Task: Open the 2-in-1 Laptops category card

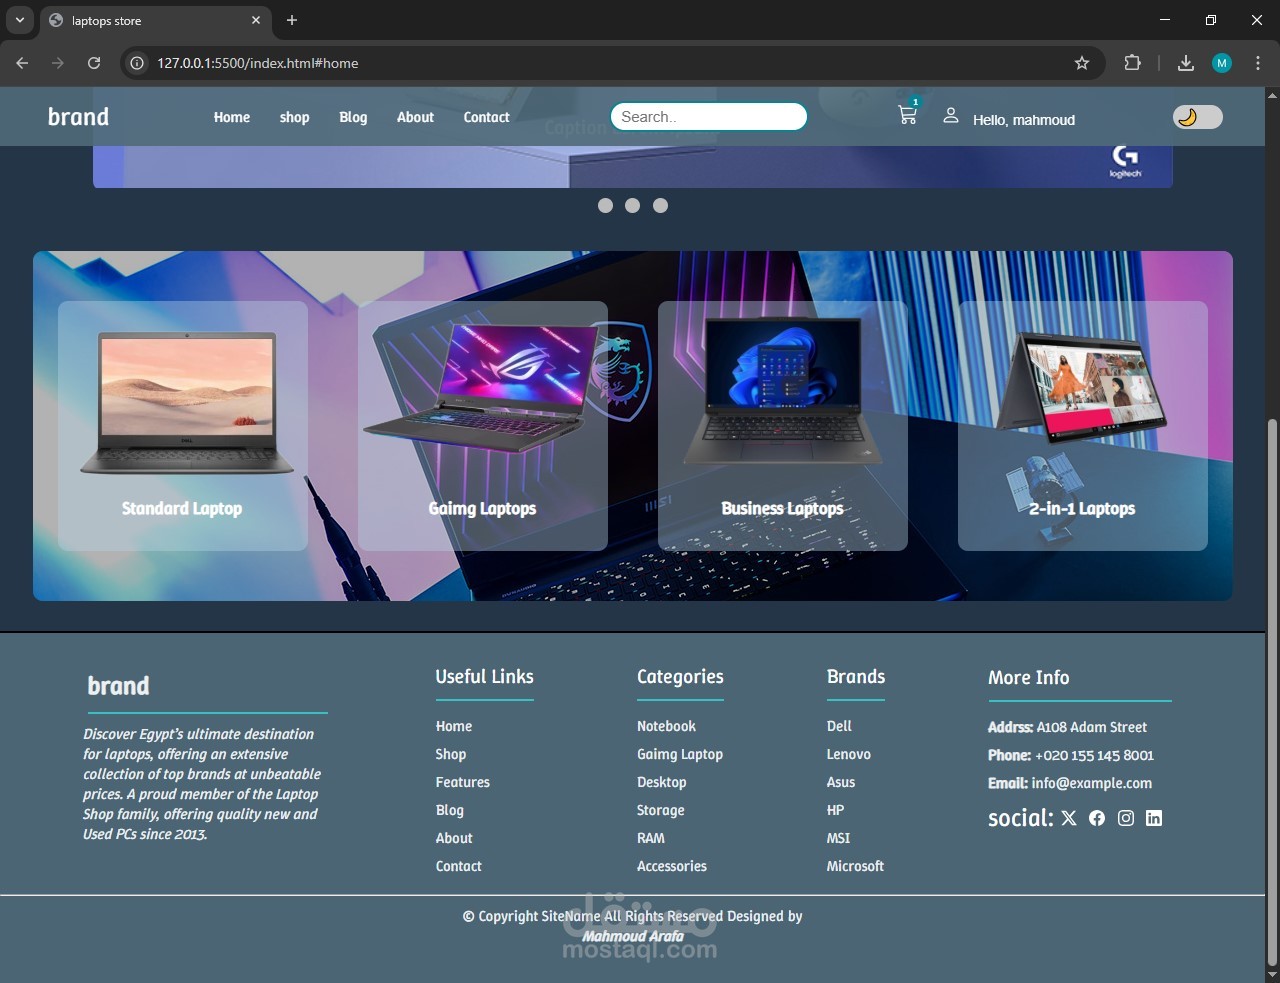Action: click(1083, 426)
